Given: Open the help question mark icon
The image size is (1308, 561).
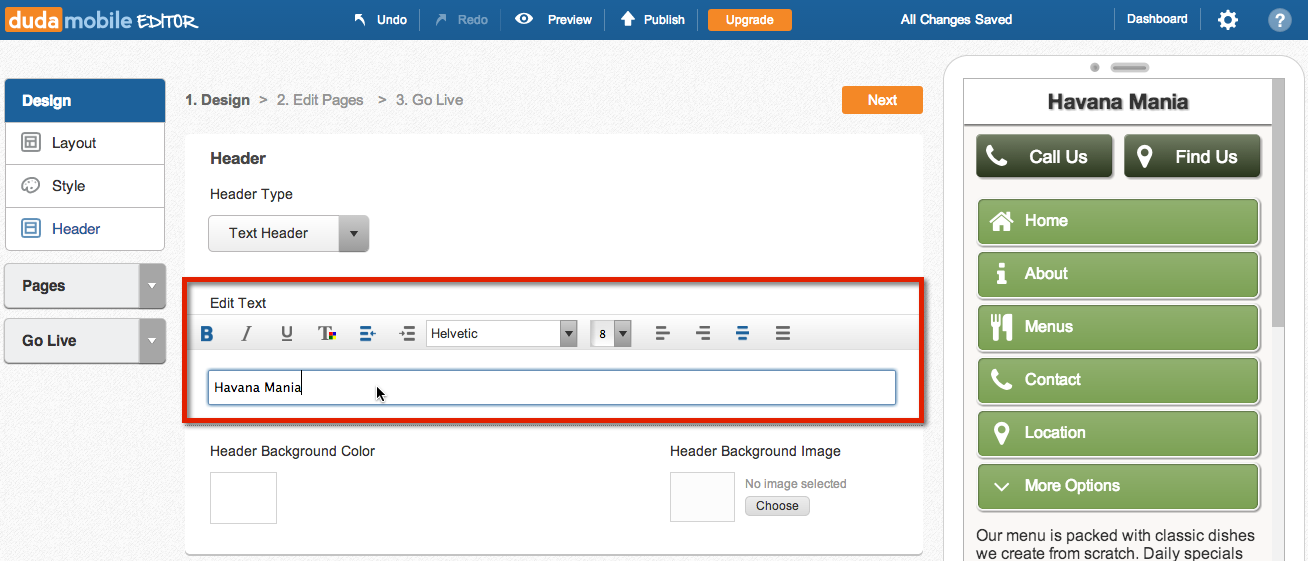Looking at the screenshot, I should point(1279,20).
